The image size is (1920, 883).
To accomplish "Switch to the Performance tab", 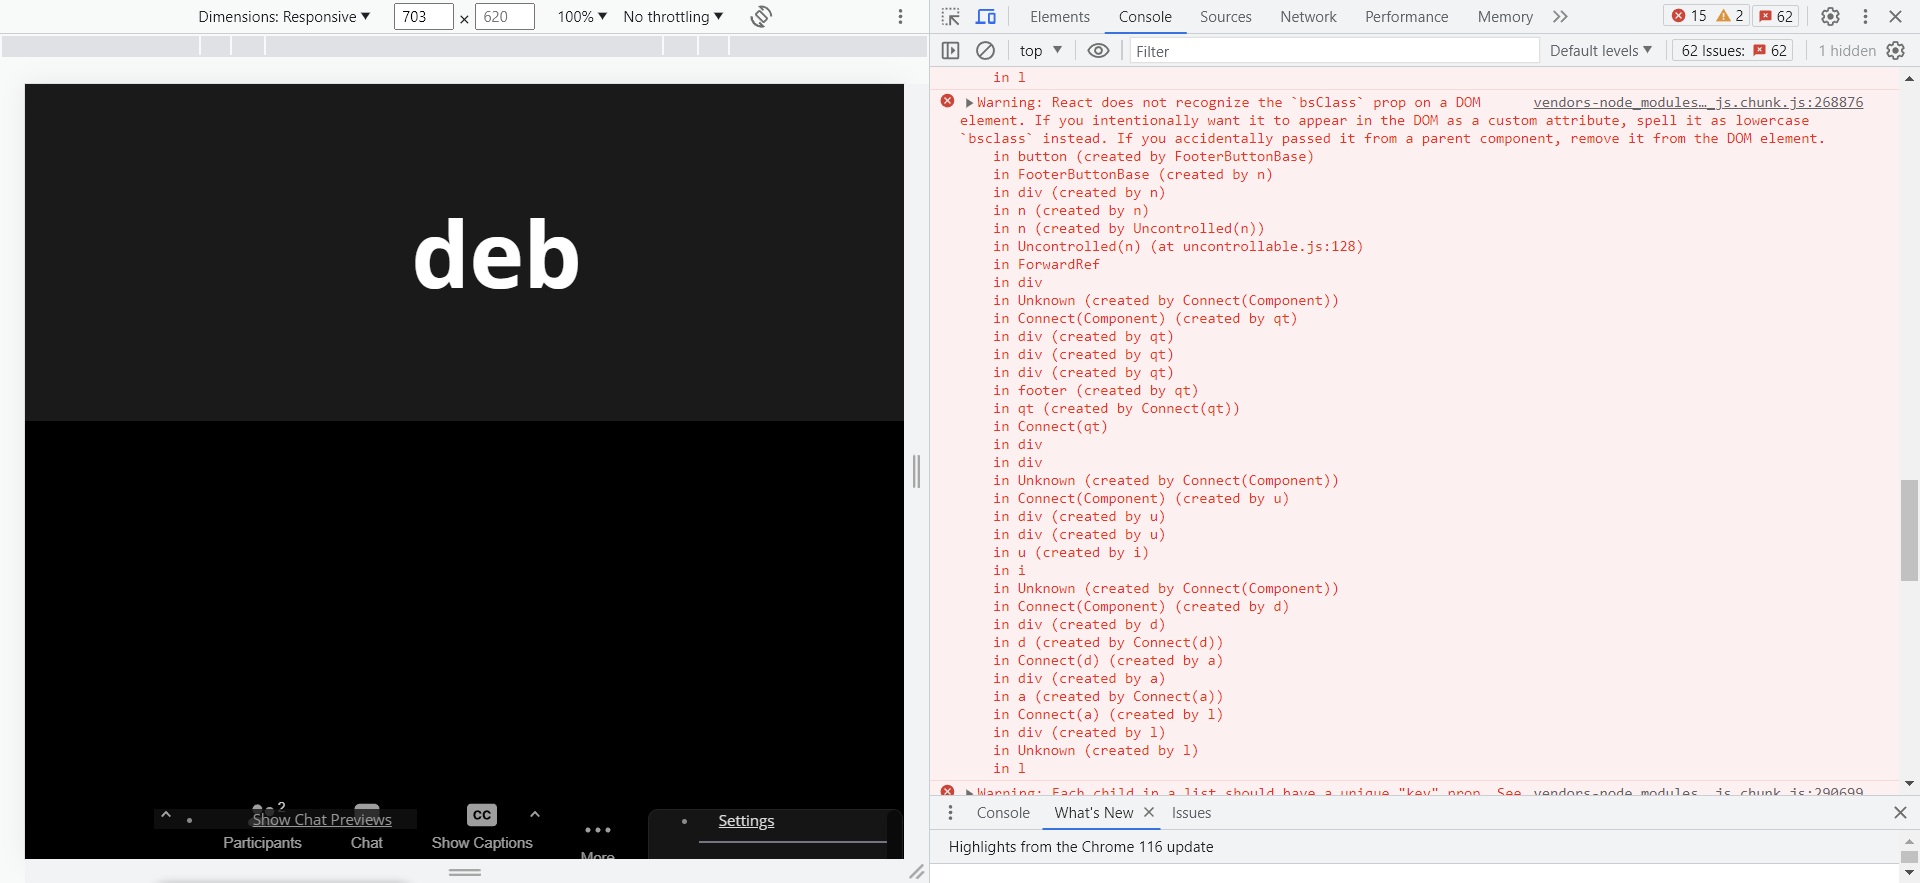I will tap(1406, 16).
